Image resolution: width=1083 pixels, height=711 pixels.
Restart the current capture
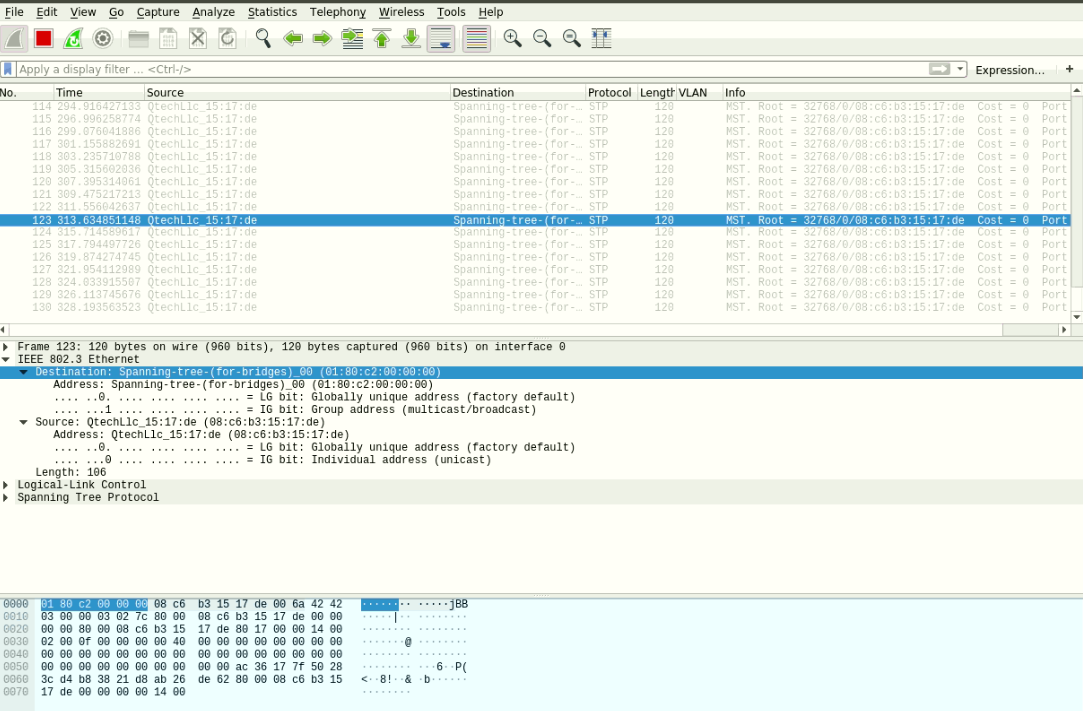[x=73, y=38]
